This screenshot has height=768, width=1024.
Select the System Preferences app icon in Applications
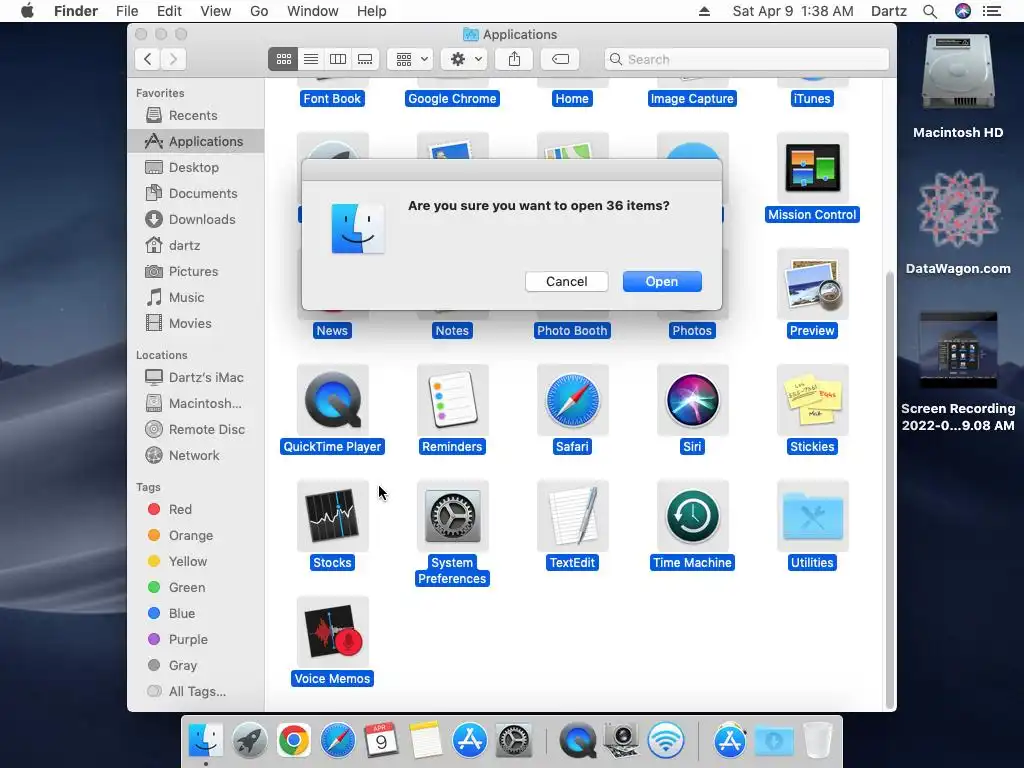[x=452, y=516]
